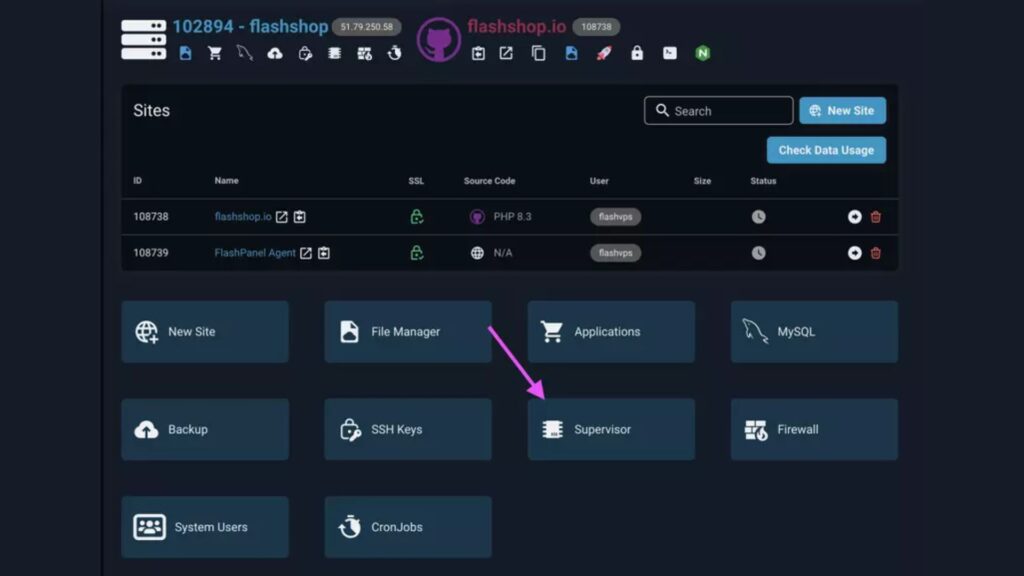Click the flashshop.io site title heading
Viewport: 1024px width, 576px height.
[x=517, y=27]
